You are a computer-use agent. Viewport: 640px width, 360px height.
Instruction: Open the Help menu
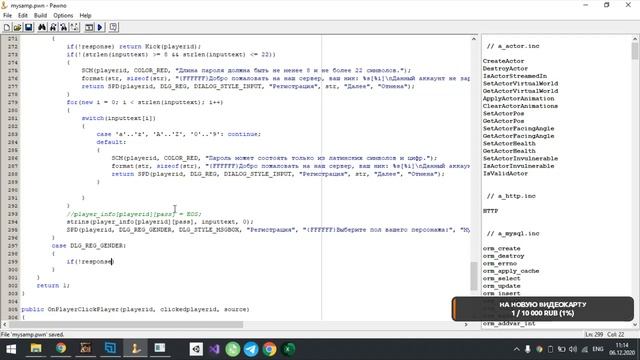(85, 16)
